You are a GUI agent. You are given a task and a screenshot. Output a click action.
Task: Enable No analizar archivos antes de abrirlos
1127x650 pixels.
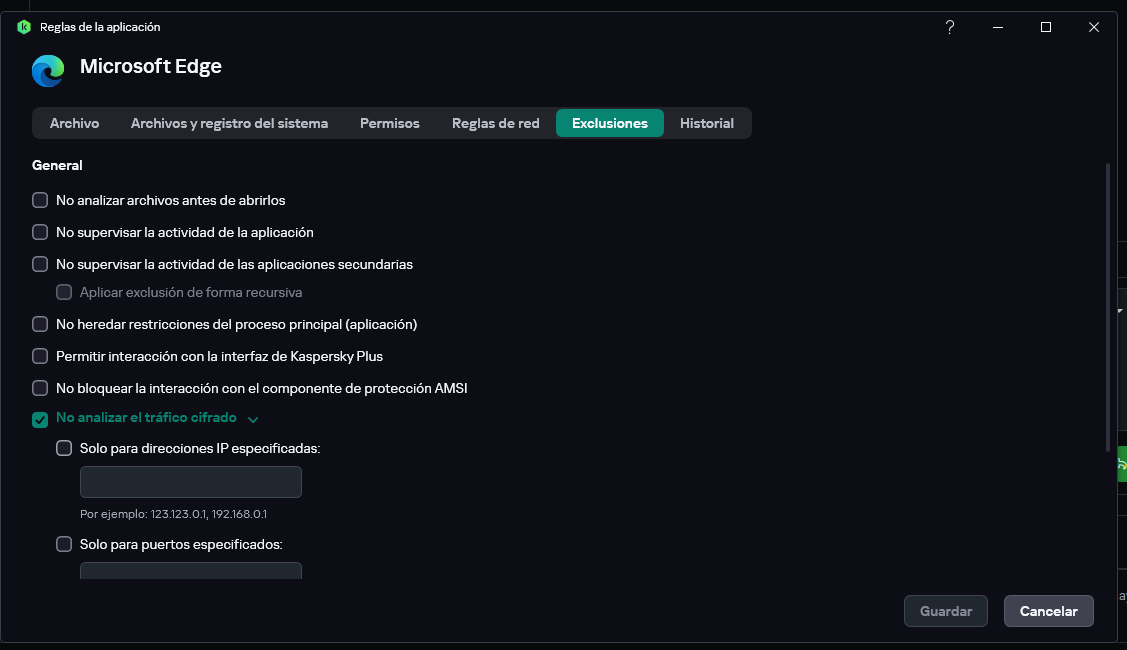pos(40,200)
